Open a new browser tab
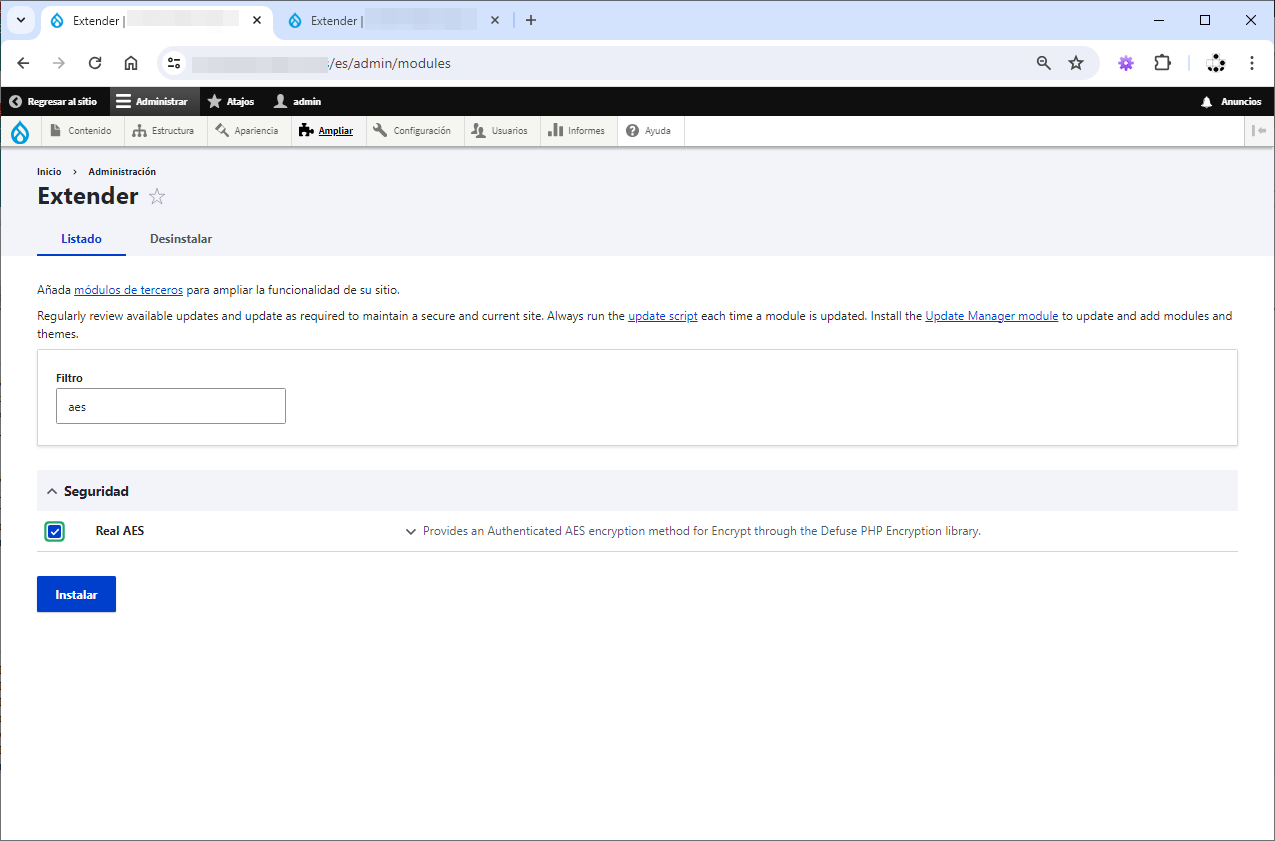This screenshot has height=841, width=1275. point(531,20)
